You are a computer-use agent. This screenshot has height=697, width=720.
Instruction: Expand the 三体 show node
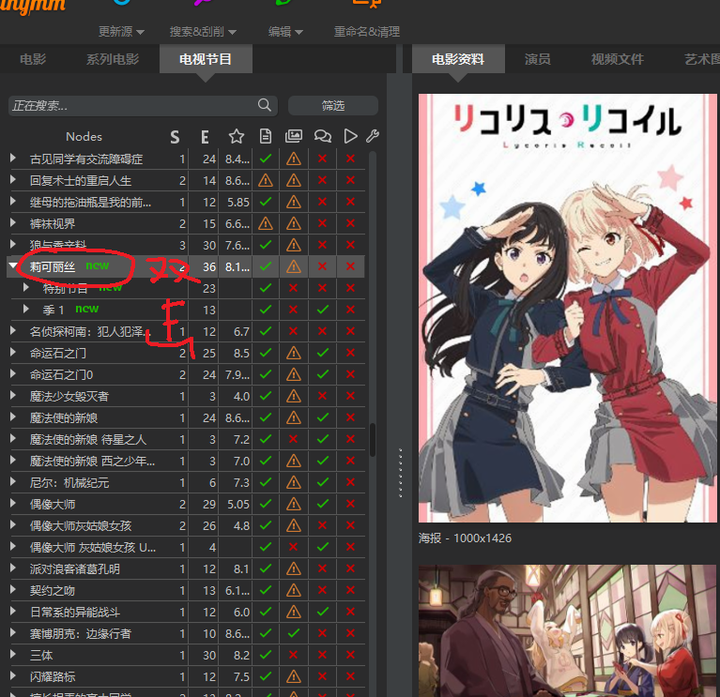[x=13, y=654]
